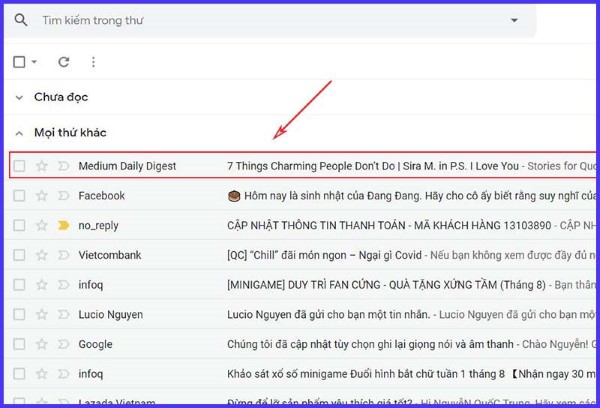Mark Lucio Nguyen email as important
The height and width of the screenshot is (408, 600).
point(64,315)
